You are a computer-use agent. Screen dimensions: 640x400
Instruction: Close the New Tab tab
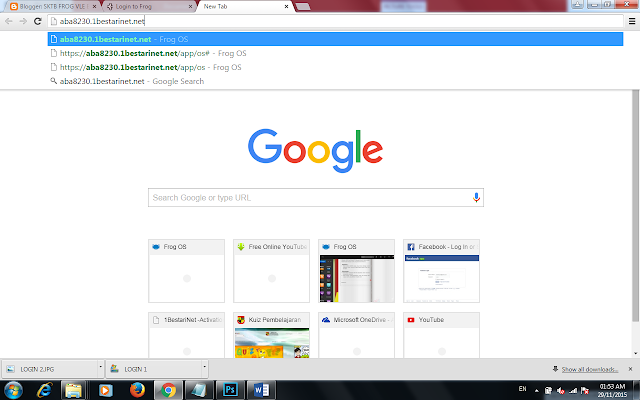pos(286,7)
